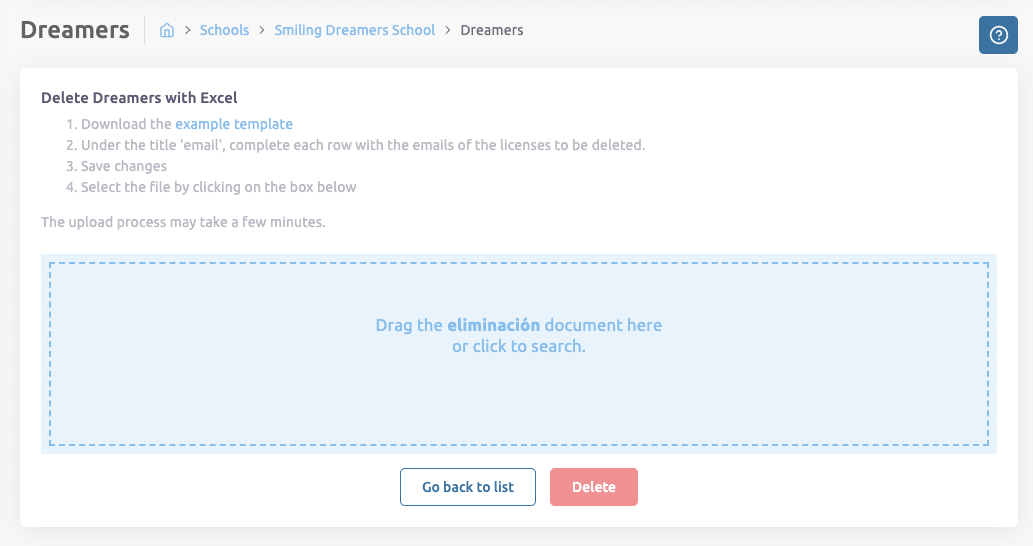Click the home icon in breadcrumb
1033x546 pixels.
[167, 31]
